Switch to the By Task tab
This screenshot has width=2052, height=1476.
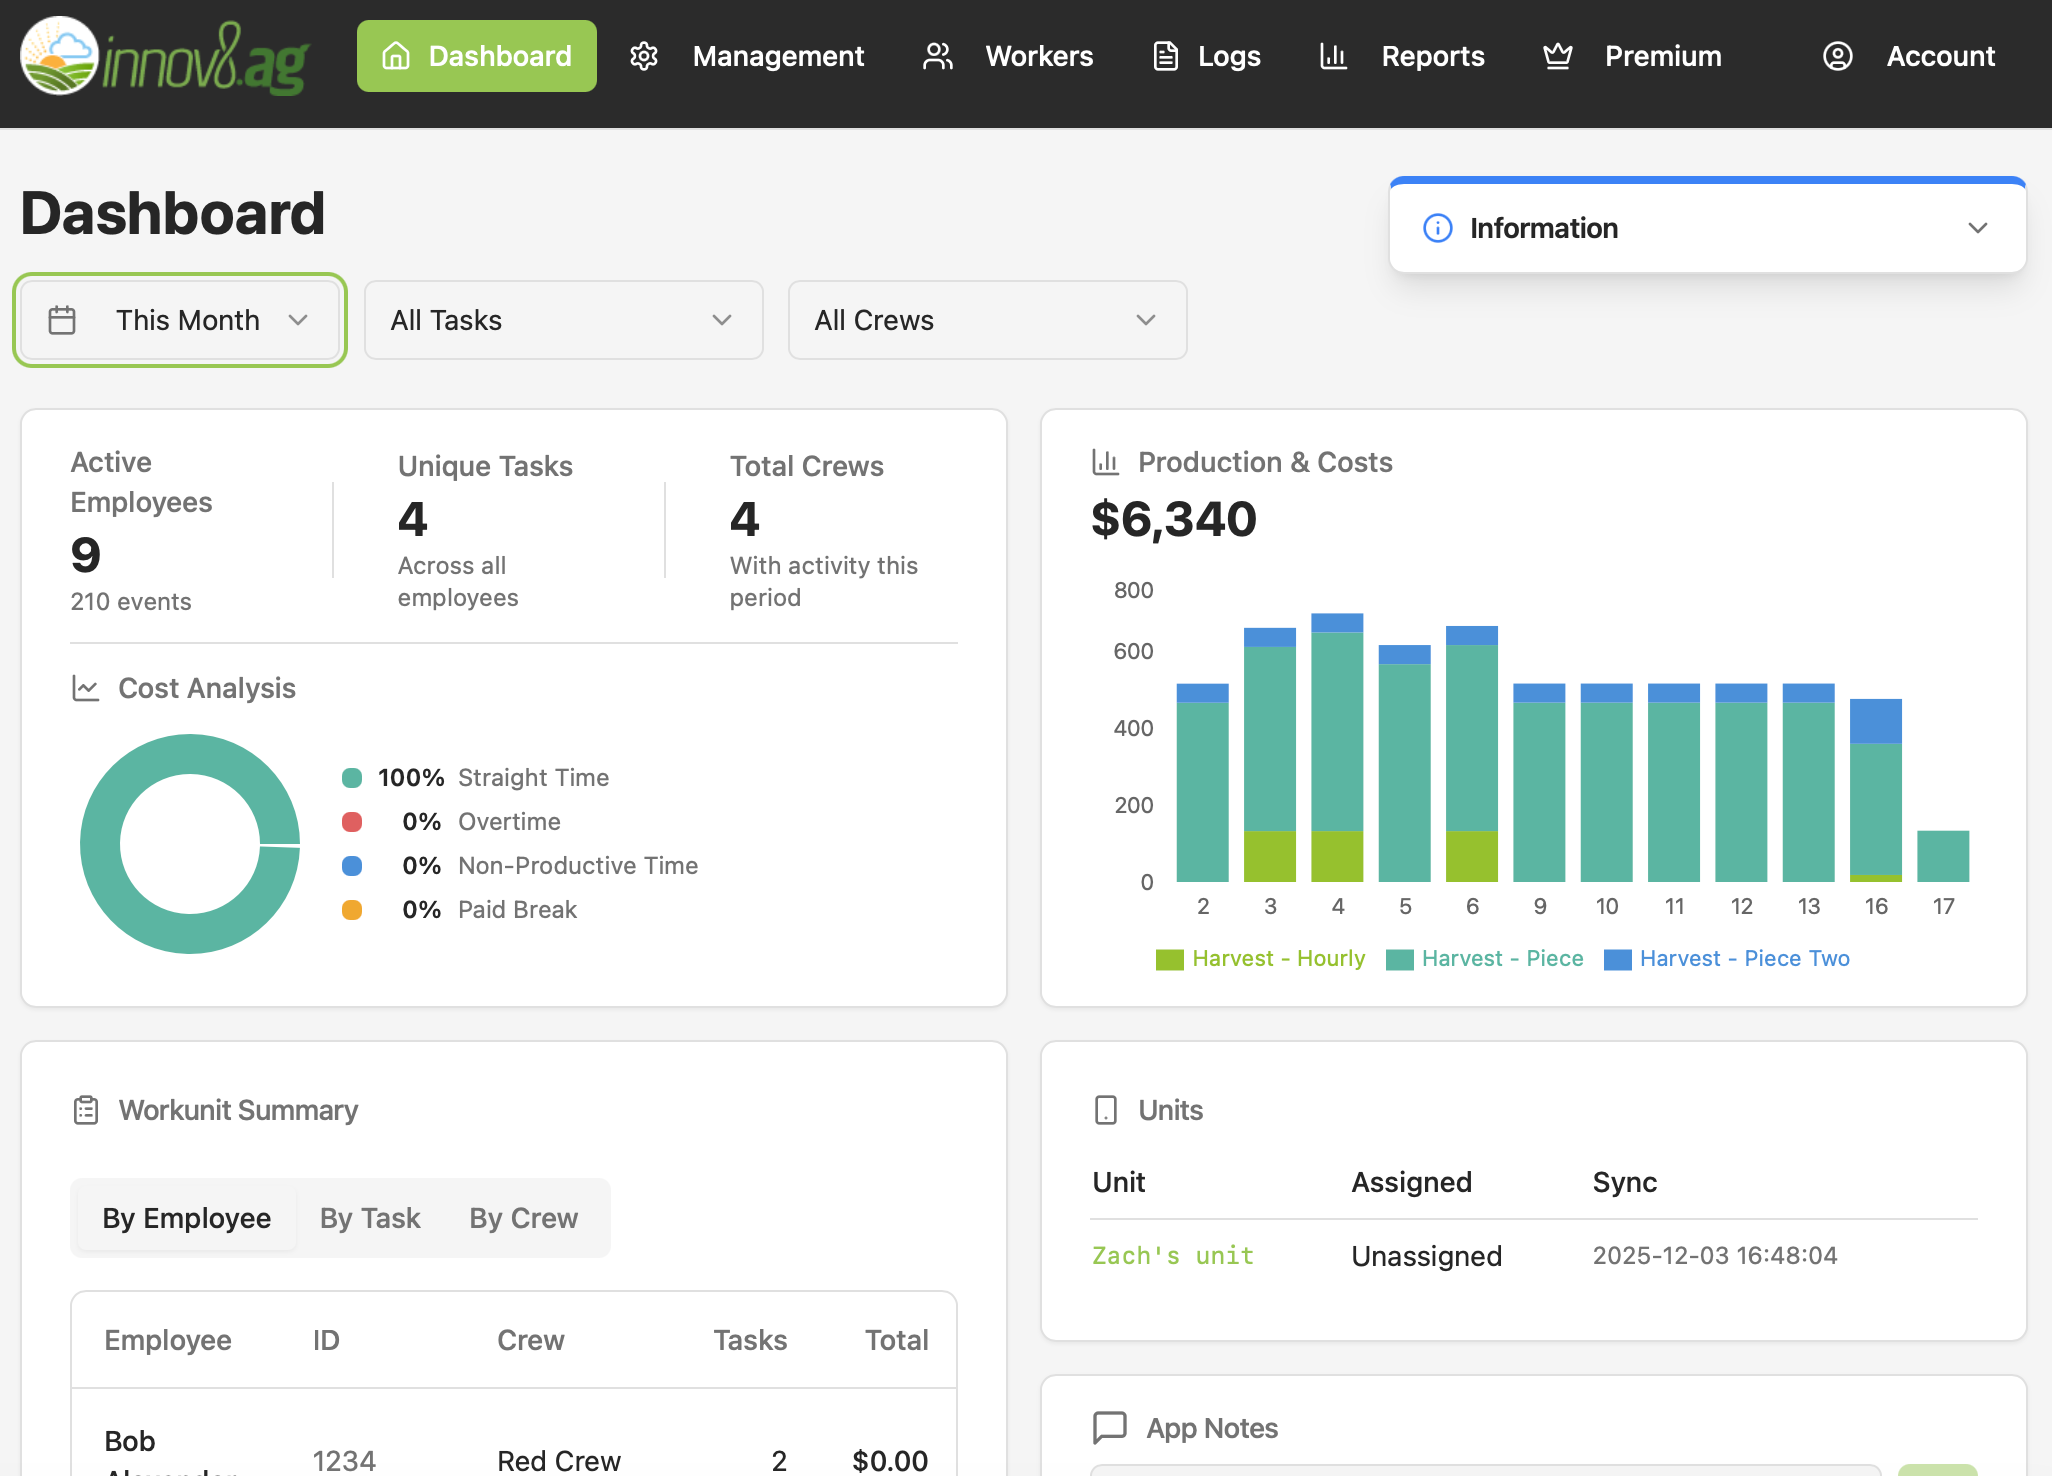(x=370, y=1218)
